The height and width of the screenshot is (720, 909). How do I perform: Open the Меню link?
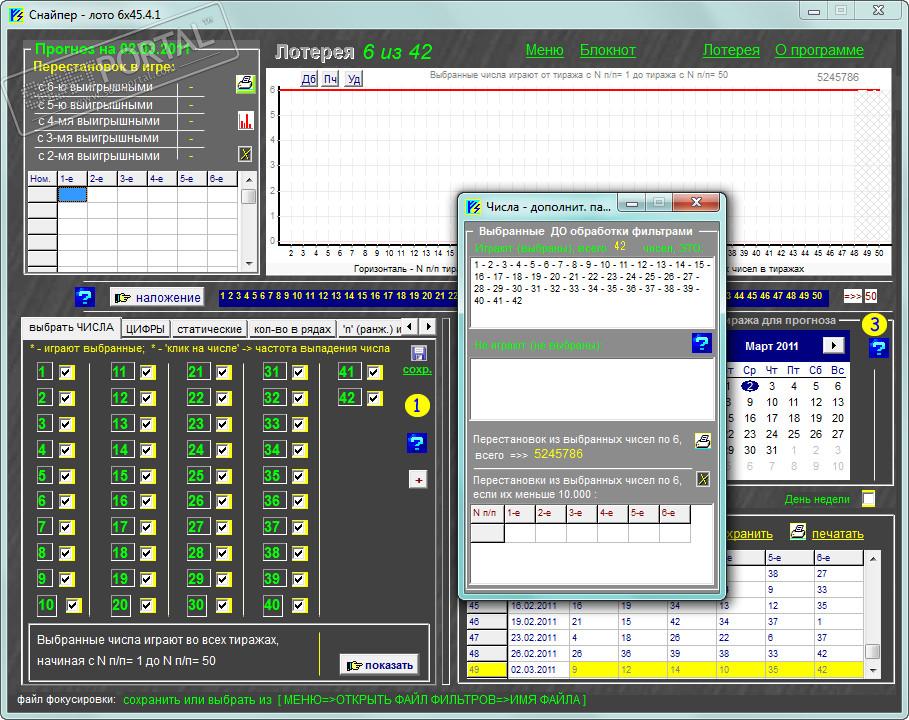pyautogui.click(x=544, y=50)
